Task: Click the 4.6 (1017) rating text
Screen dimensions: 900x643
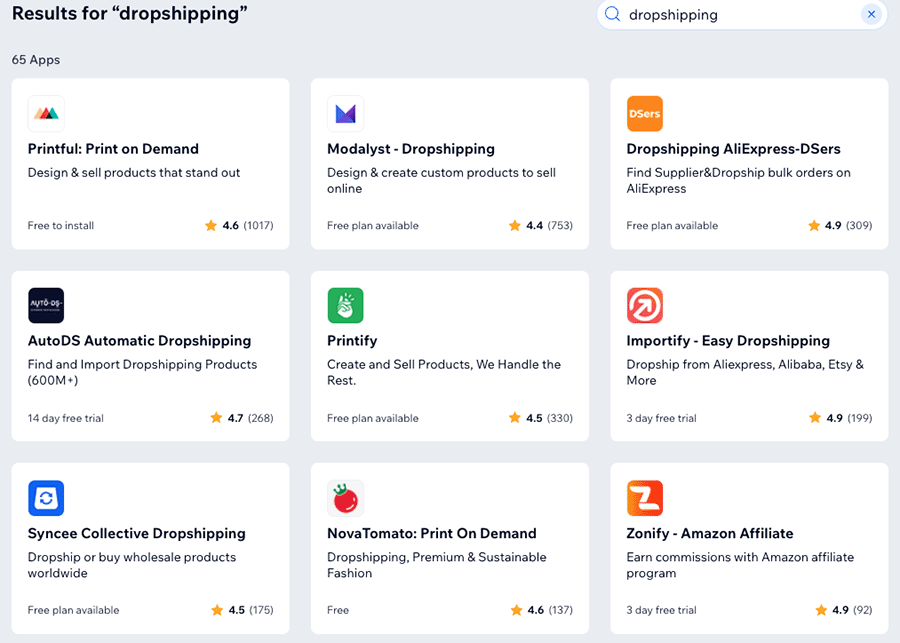Action: click(248, 226)
